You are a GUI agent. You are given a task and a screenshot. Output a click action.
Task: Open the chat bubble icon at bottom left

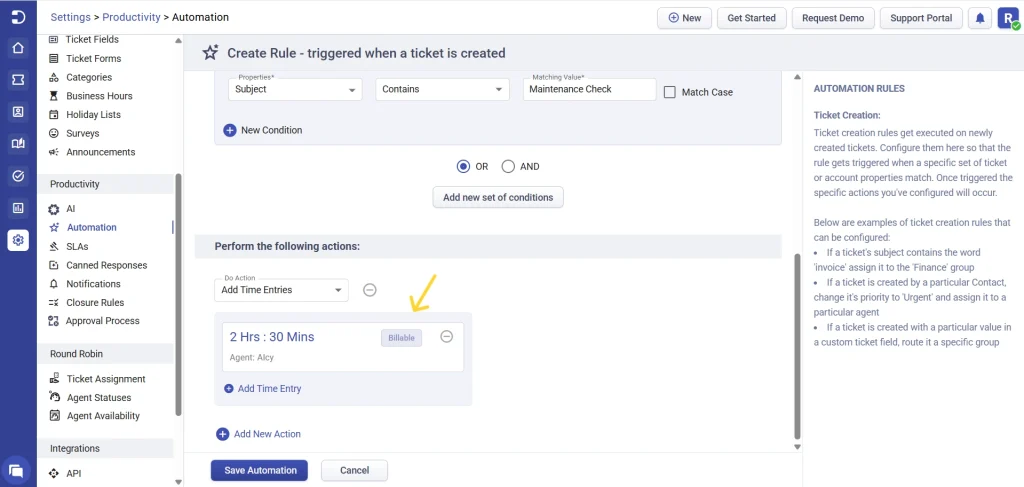(x=17, y=470)
